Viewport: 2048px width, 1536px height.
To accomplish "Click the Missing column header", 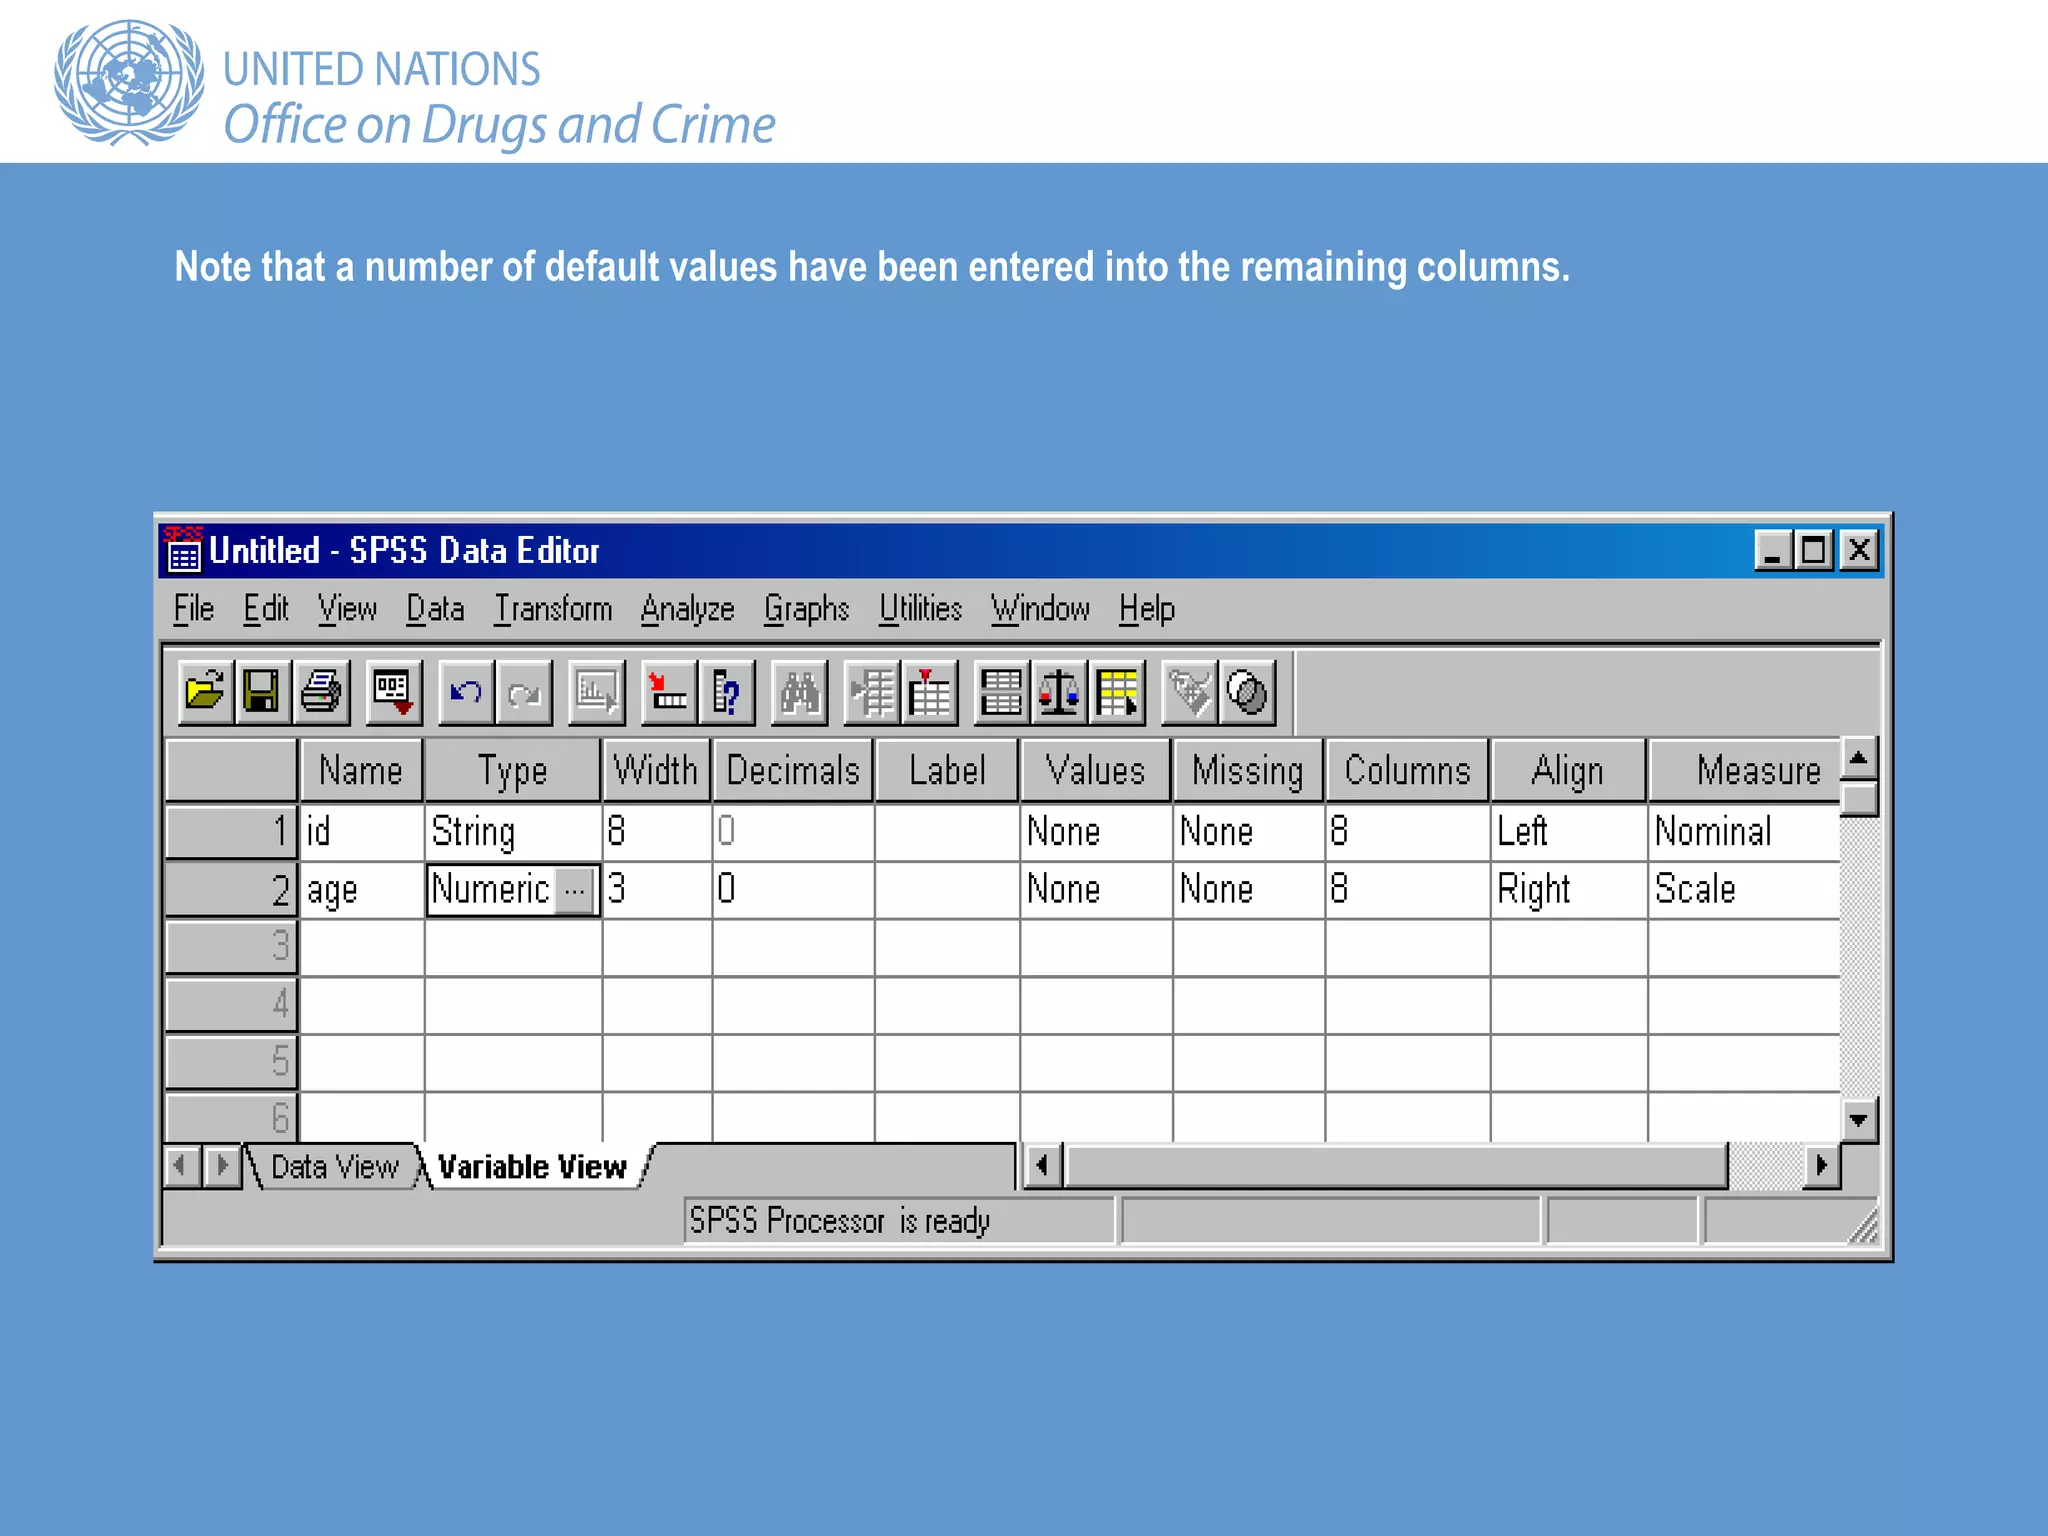I will [1248, 771].
